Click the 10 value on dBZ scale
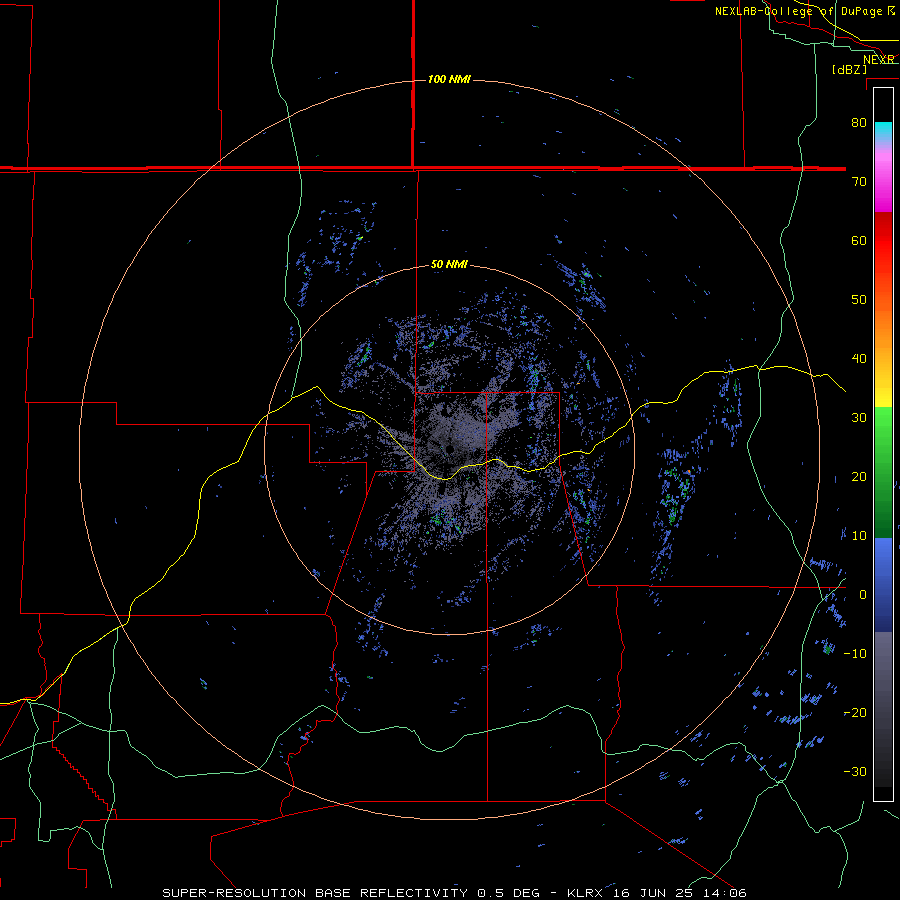 [859, 536]
